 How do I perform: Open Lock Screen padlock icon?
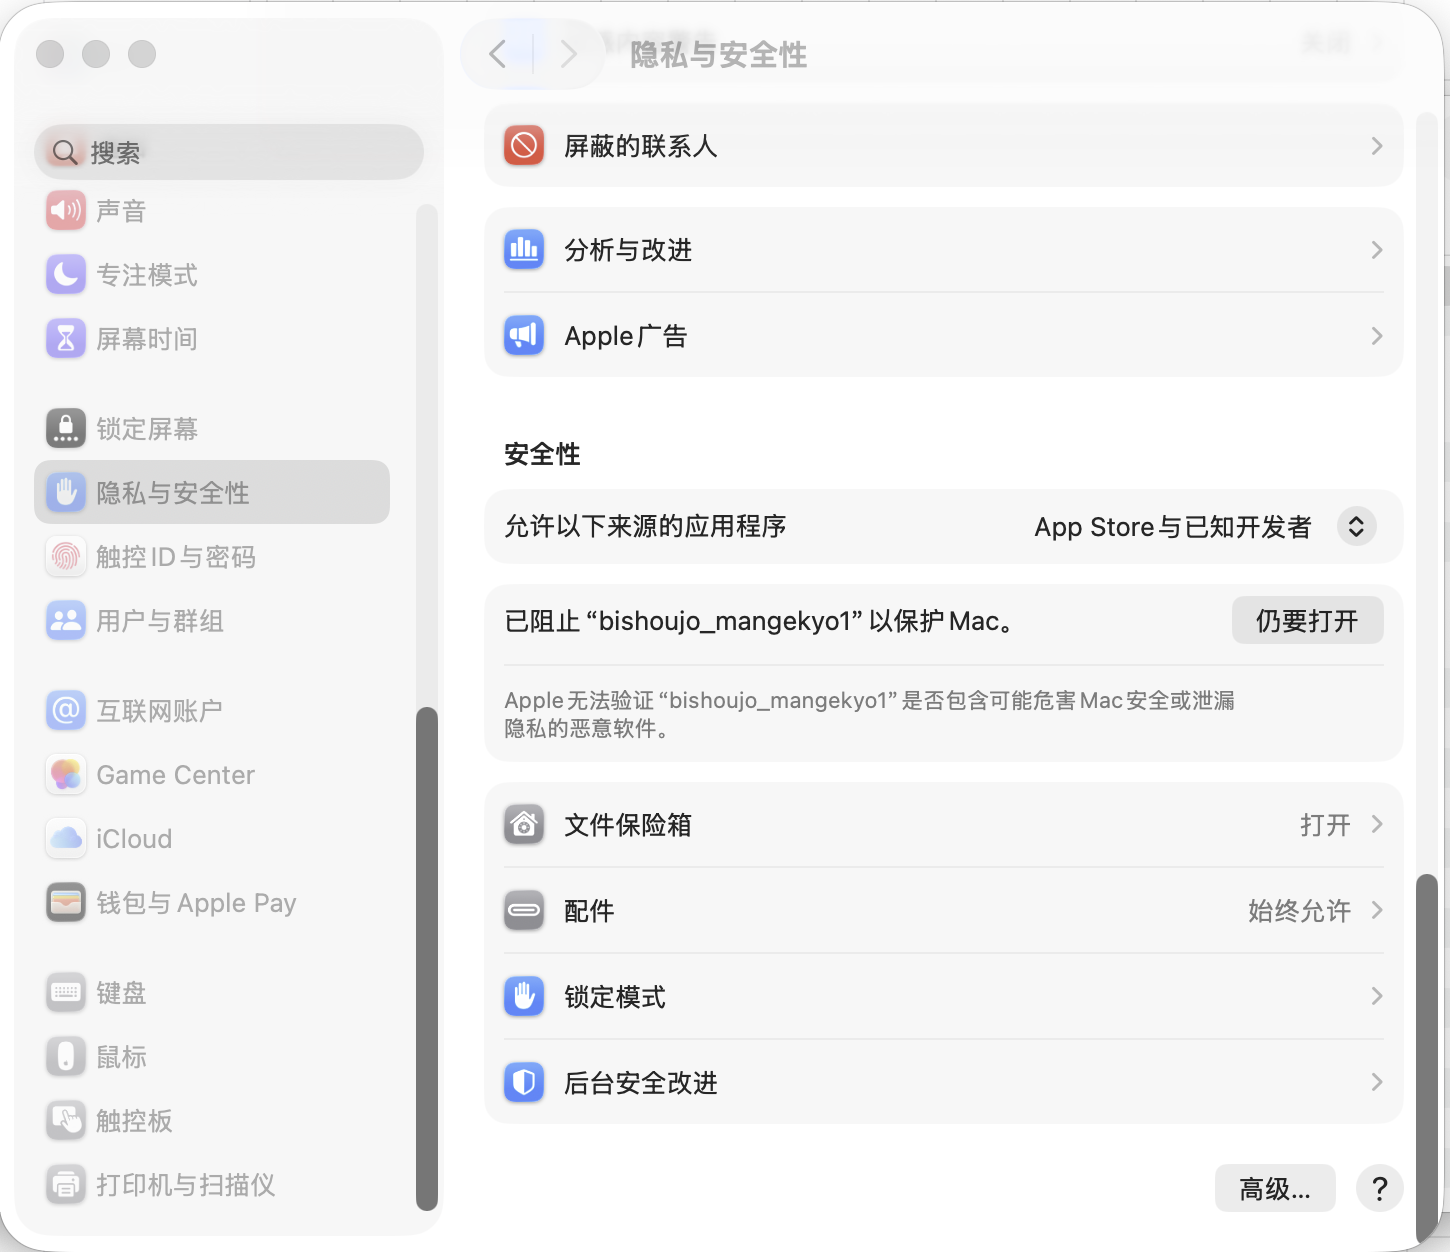point(66,428)
